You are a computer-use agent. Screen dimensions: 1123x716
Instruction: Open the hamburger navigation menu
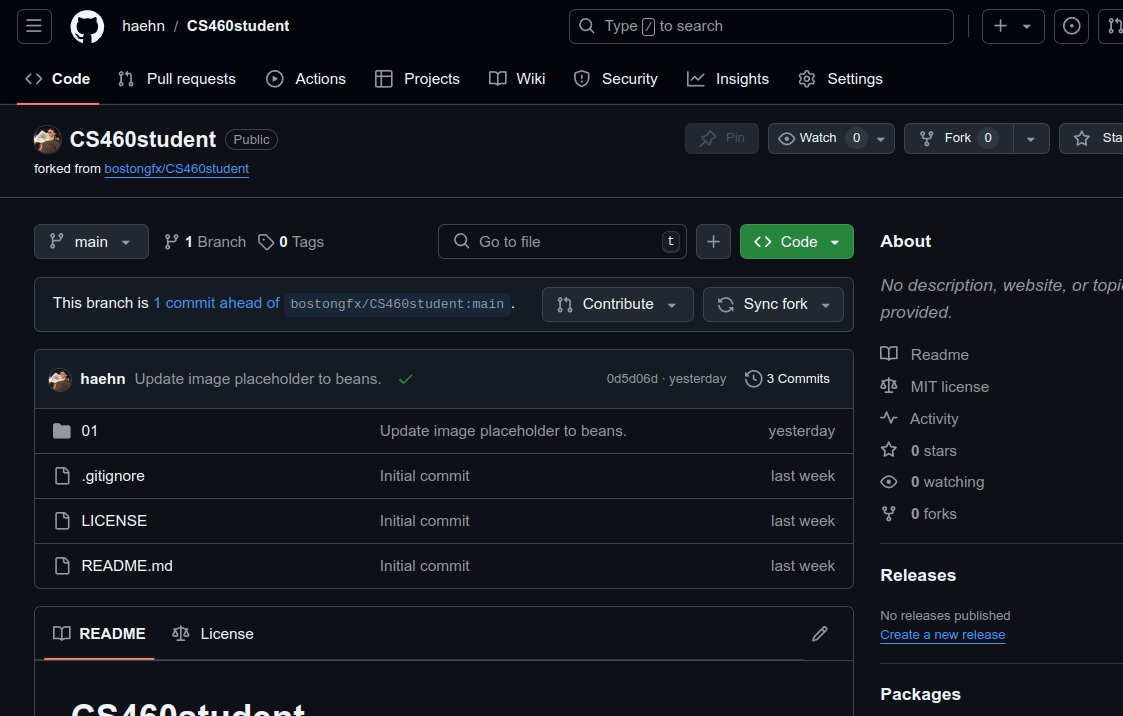[34, 26]
